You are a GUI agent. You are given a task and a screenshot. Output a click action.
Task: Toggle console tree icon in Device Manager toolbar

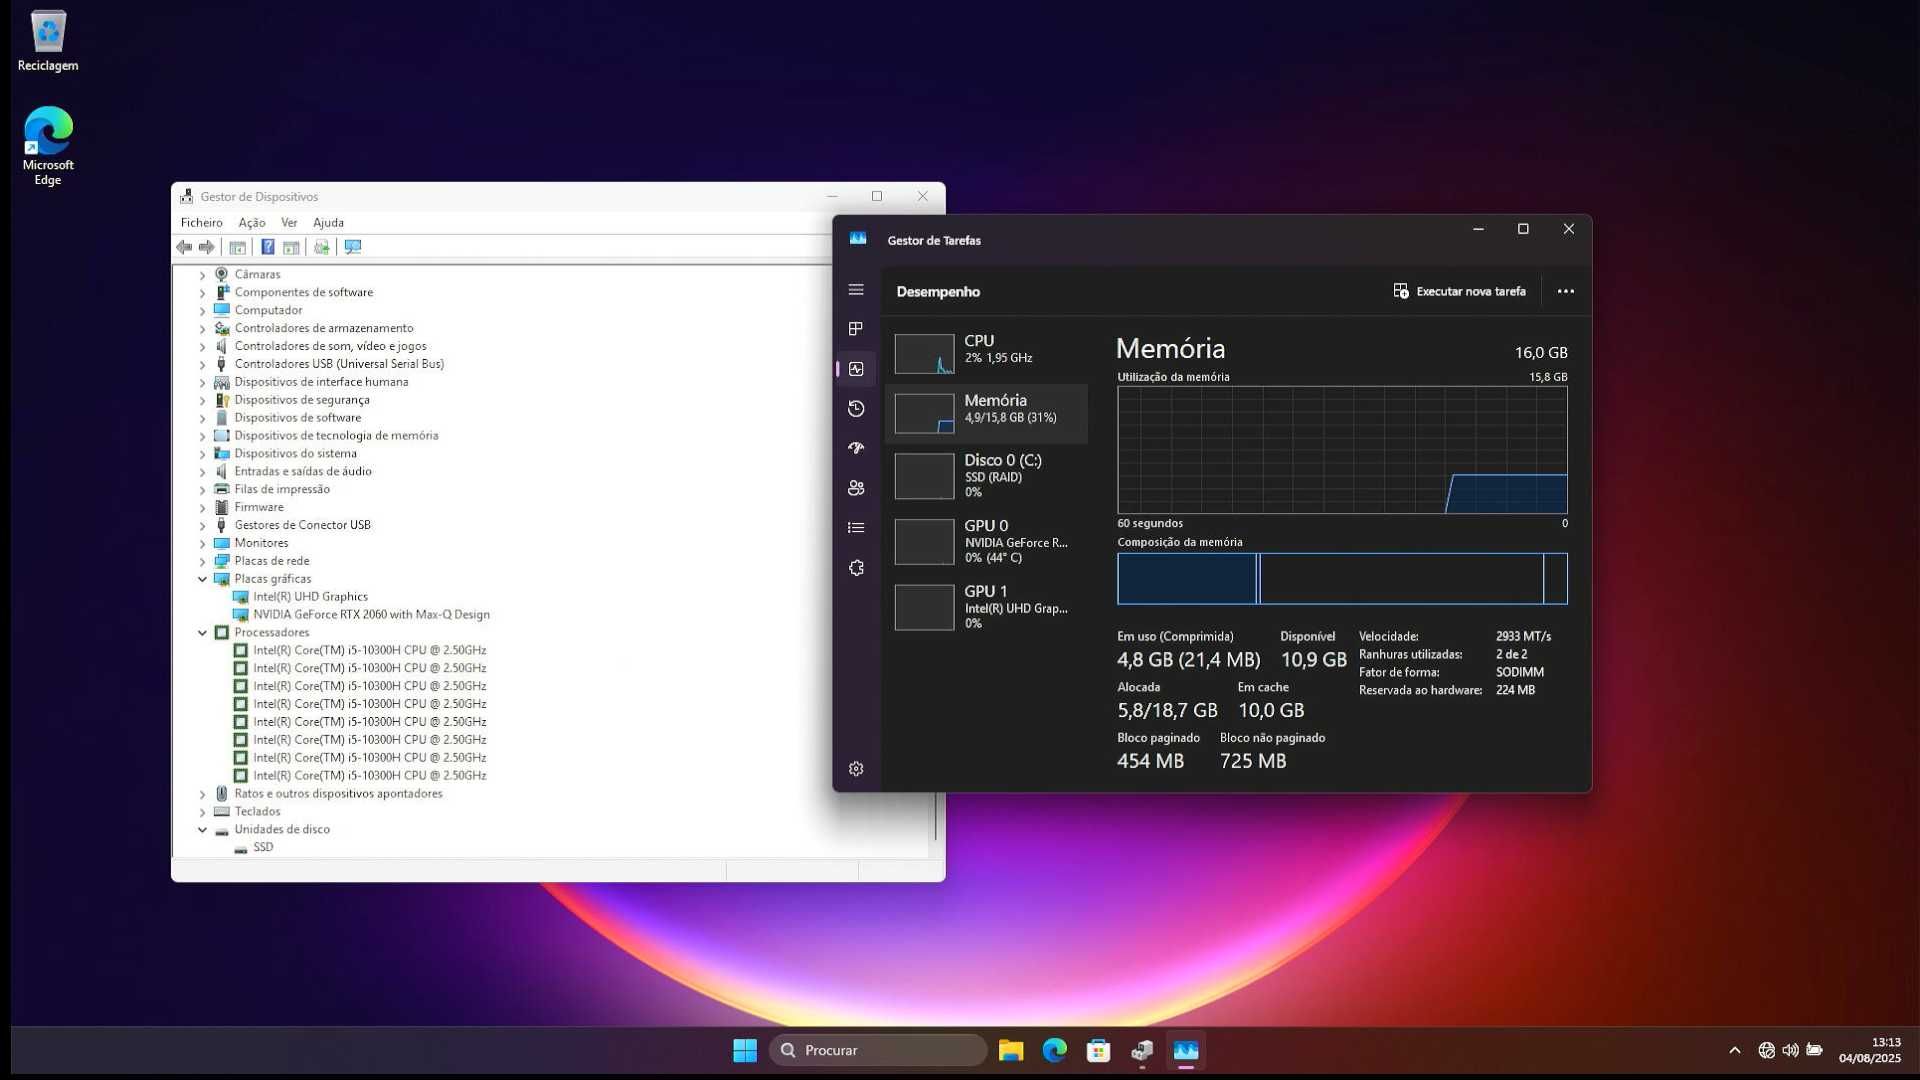[238, 247]
